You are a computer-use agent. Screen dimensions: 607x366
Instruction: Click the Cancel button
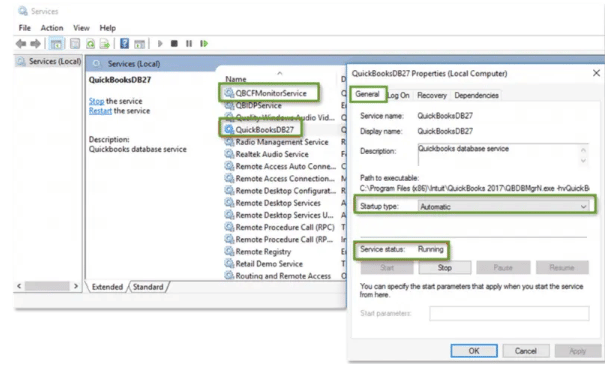(526, 351)
